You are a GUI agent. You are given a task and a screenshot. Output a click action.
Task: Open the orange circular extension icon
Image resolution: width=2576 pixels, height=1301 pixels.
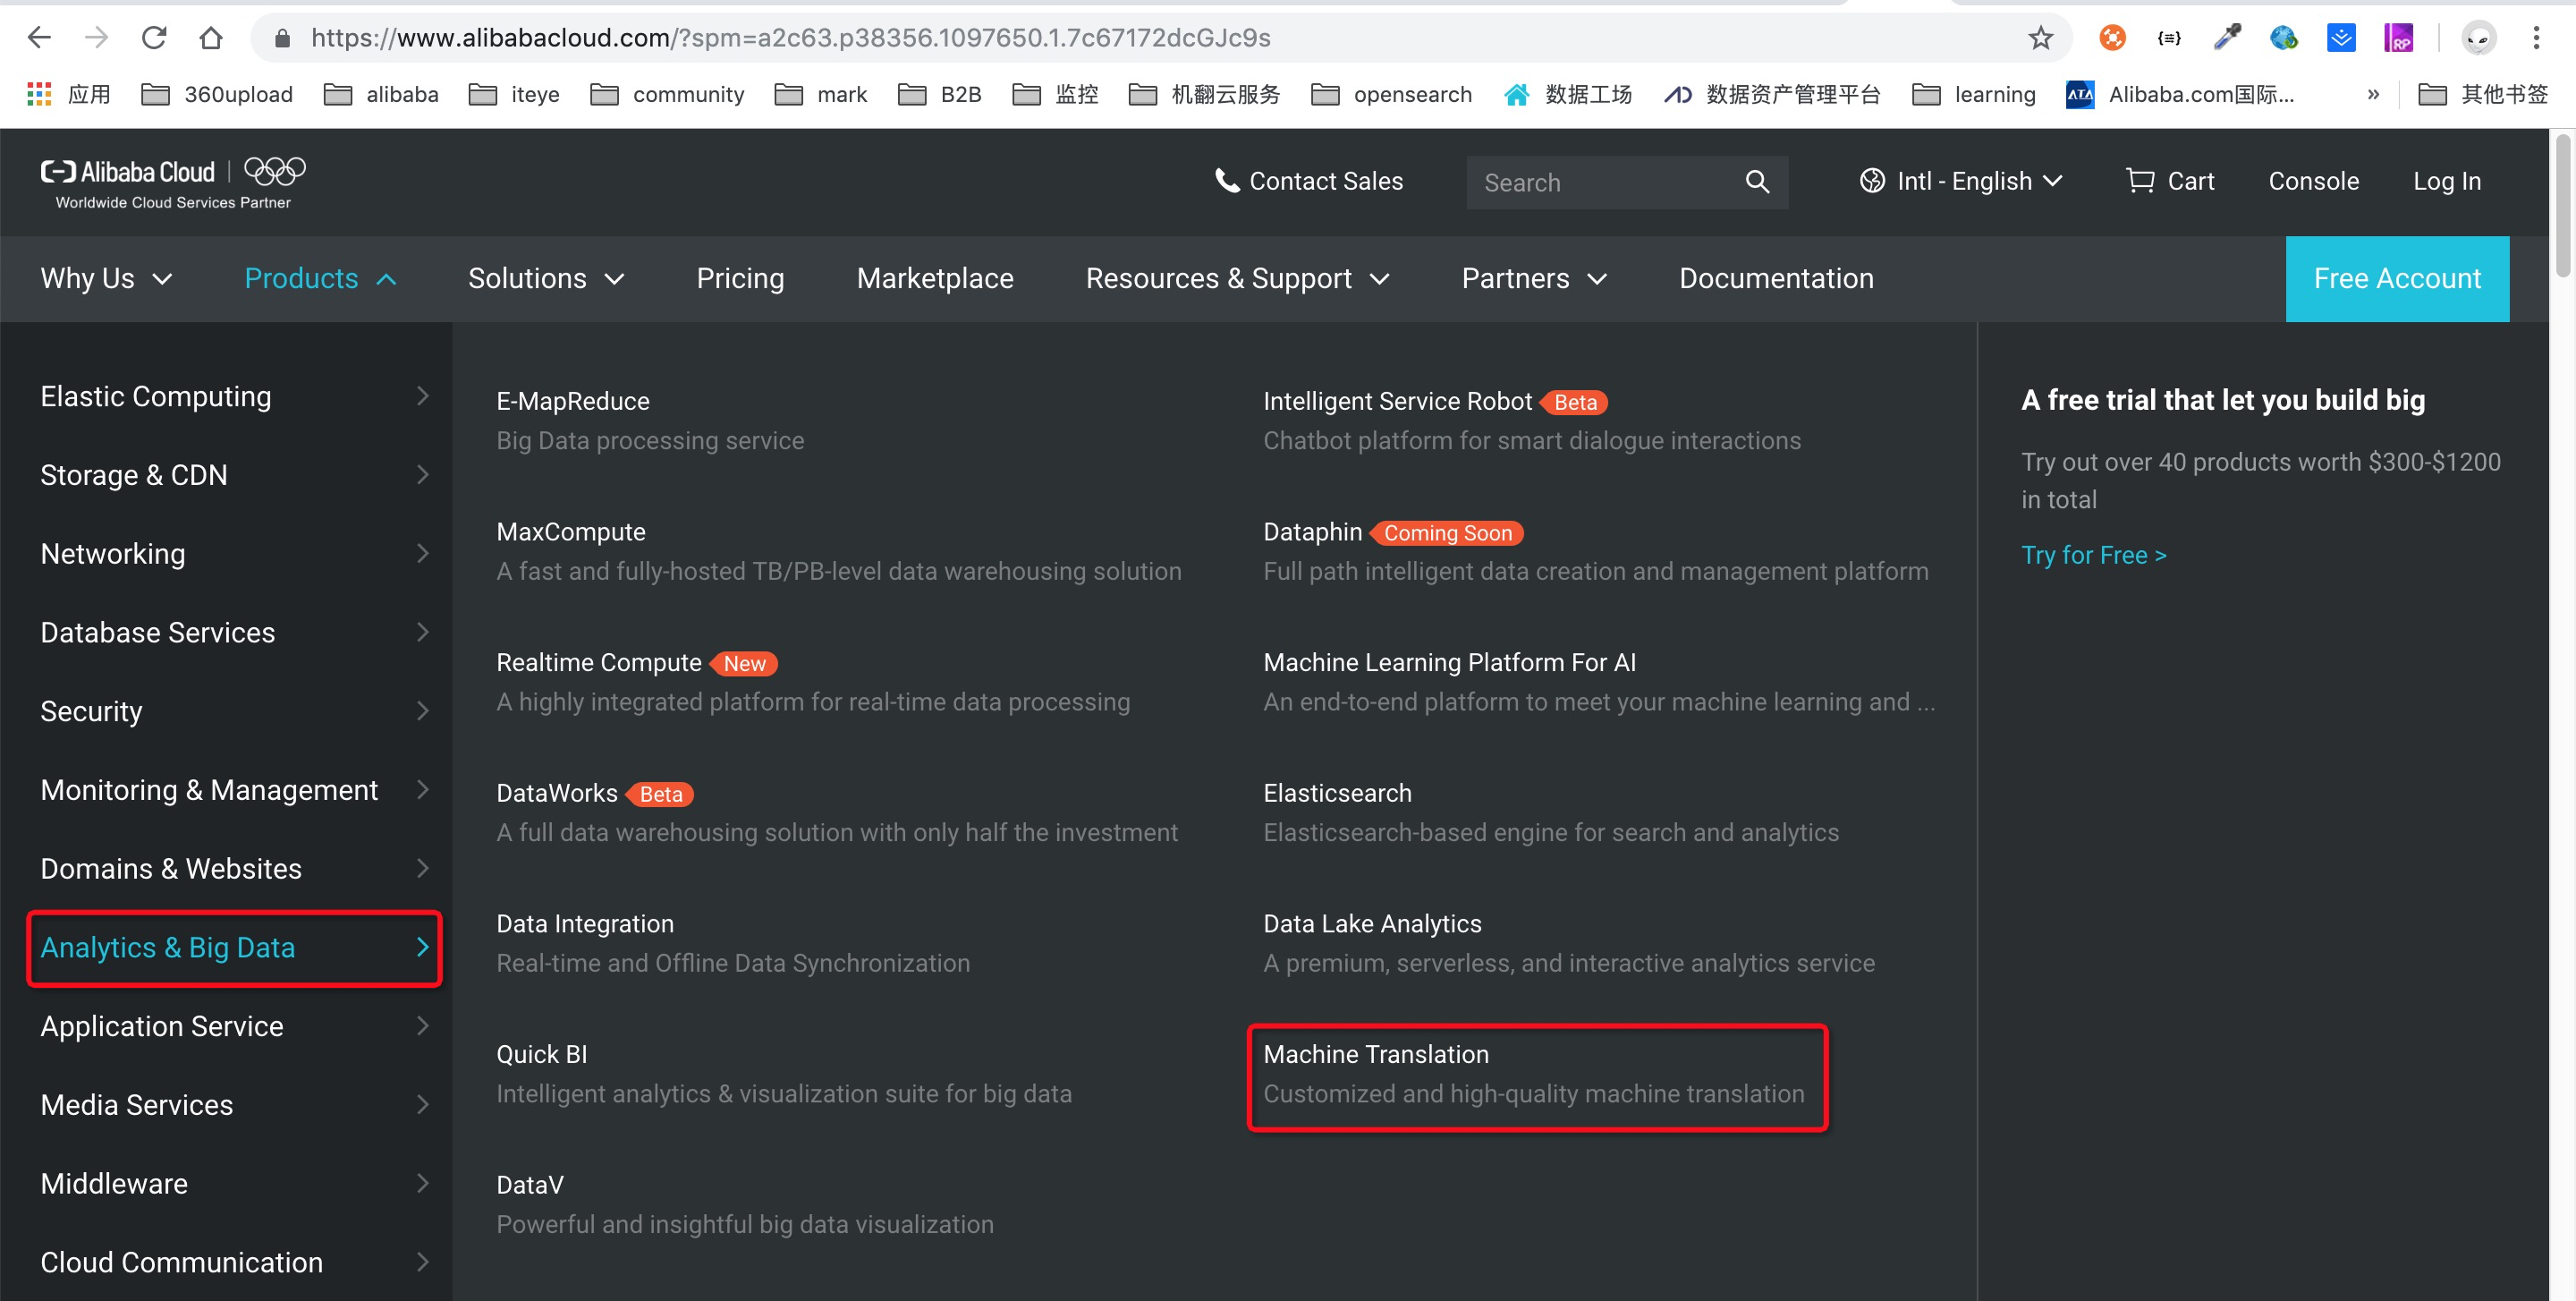click(x=2112, y=38)
